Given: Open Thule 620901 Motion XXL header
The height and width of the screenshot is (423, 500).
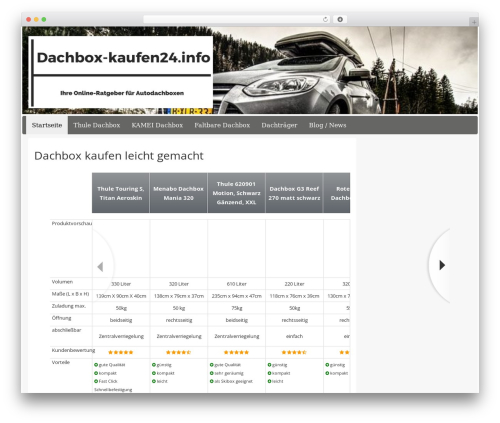Looking at the screenshot, I should [x=236, y=193].
